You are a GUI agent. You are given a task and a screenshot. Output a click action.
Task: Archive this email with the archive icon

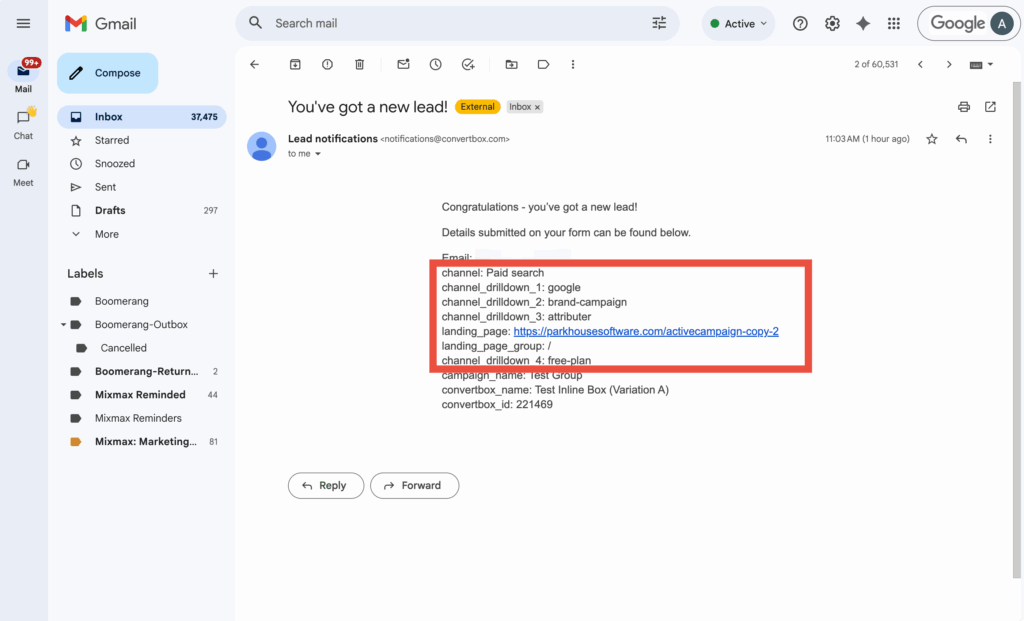295,64
